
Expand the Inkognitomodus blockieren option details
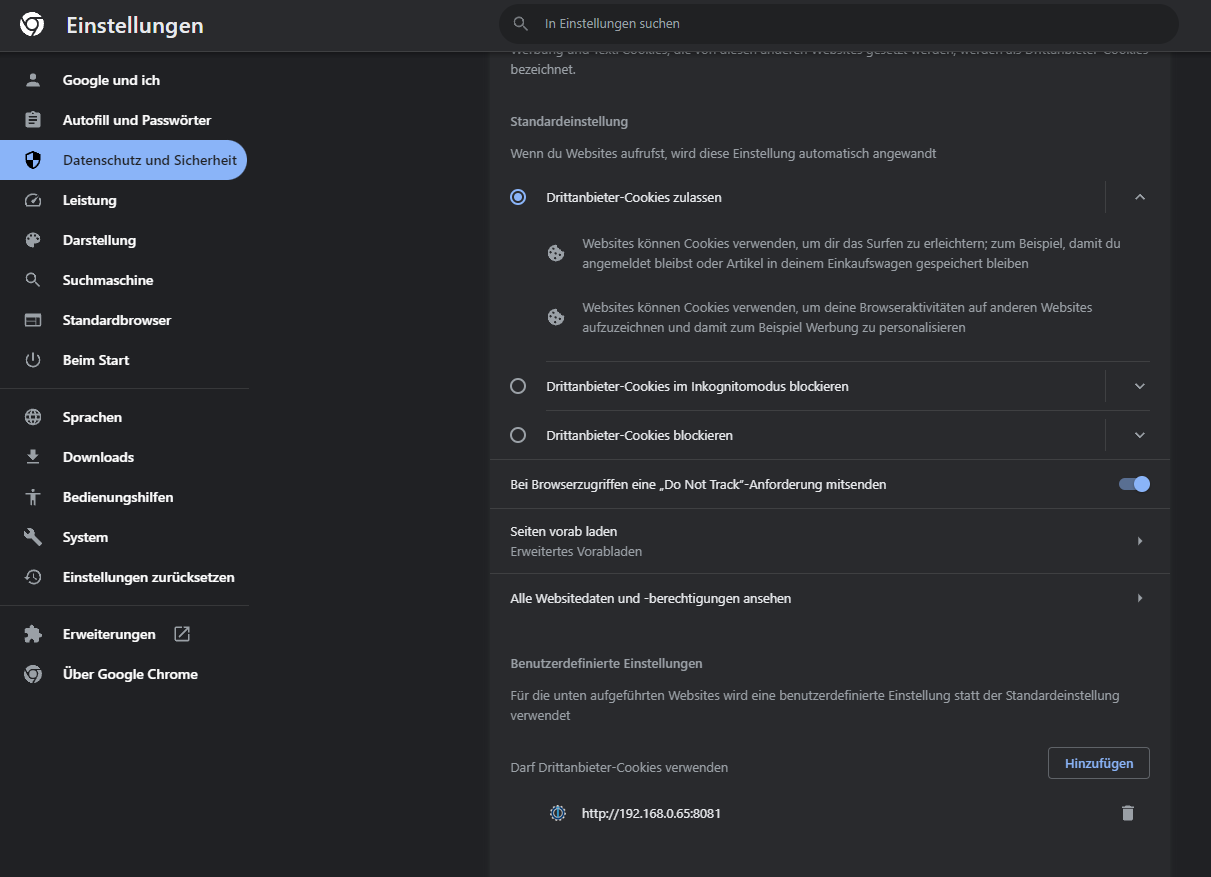pyautogui.click(x=1139, y=386)
